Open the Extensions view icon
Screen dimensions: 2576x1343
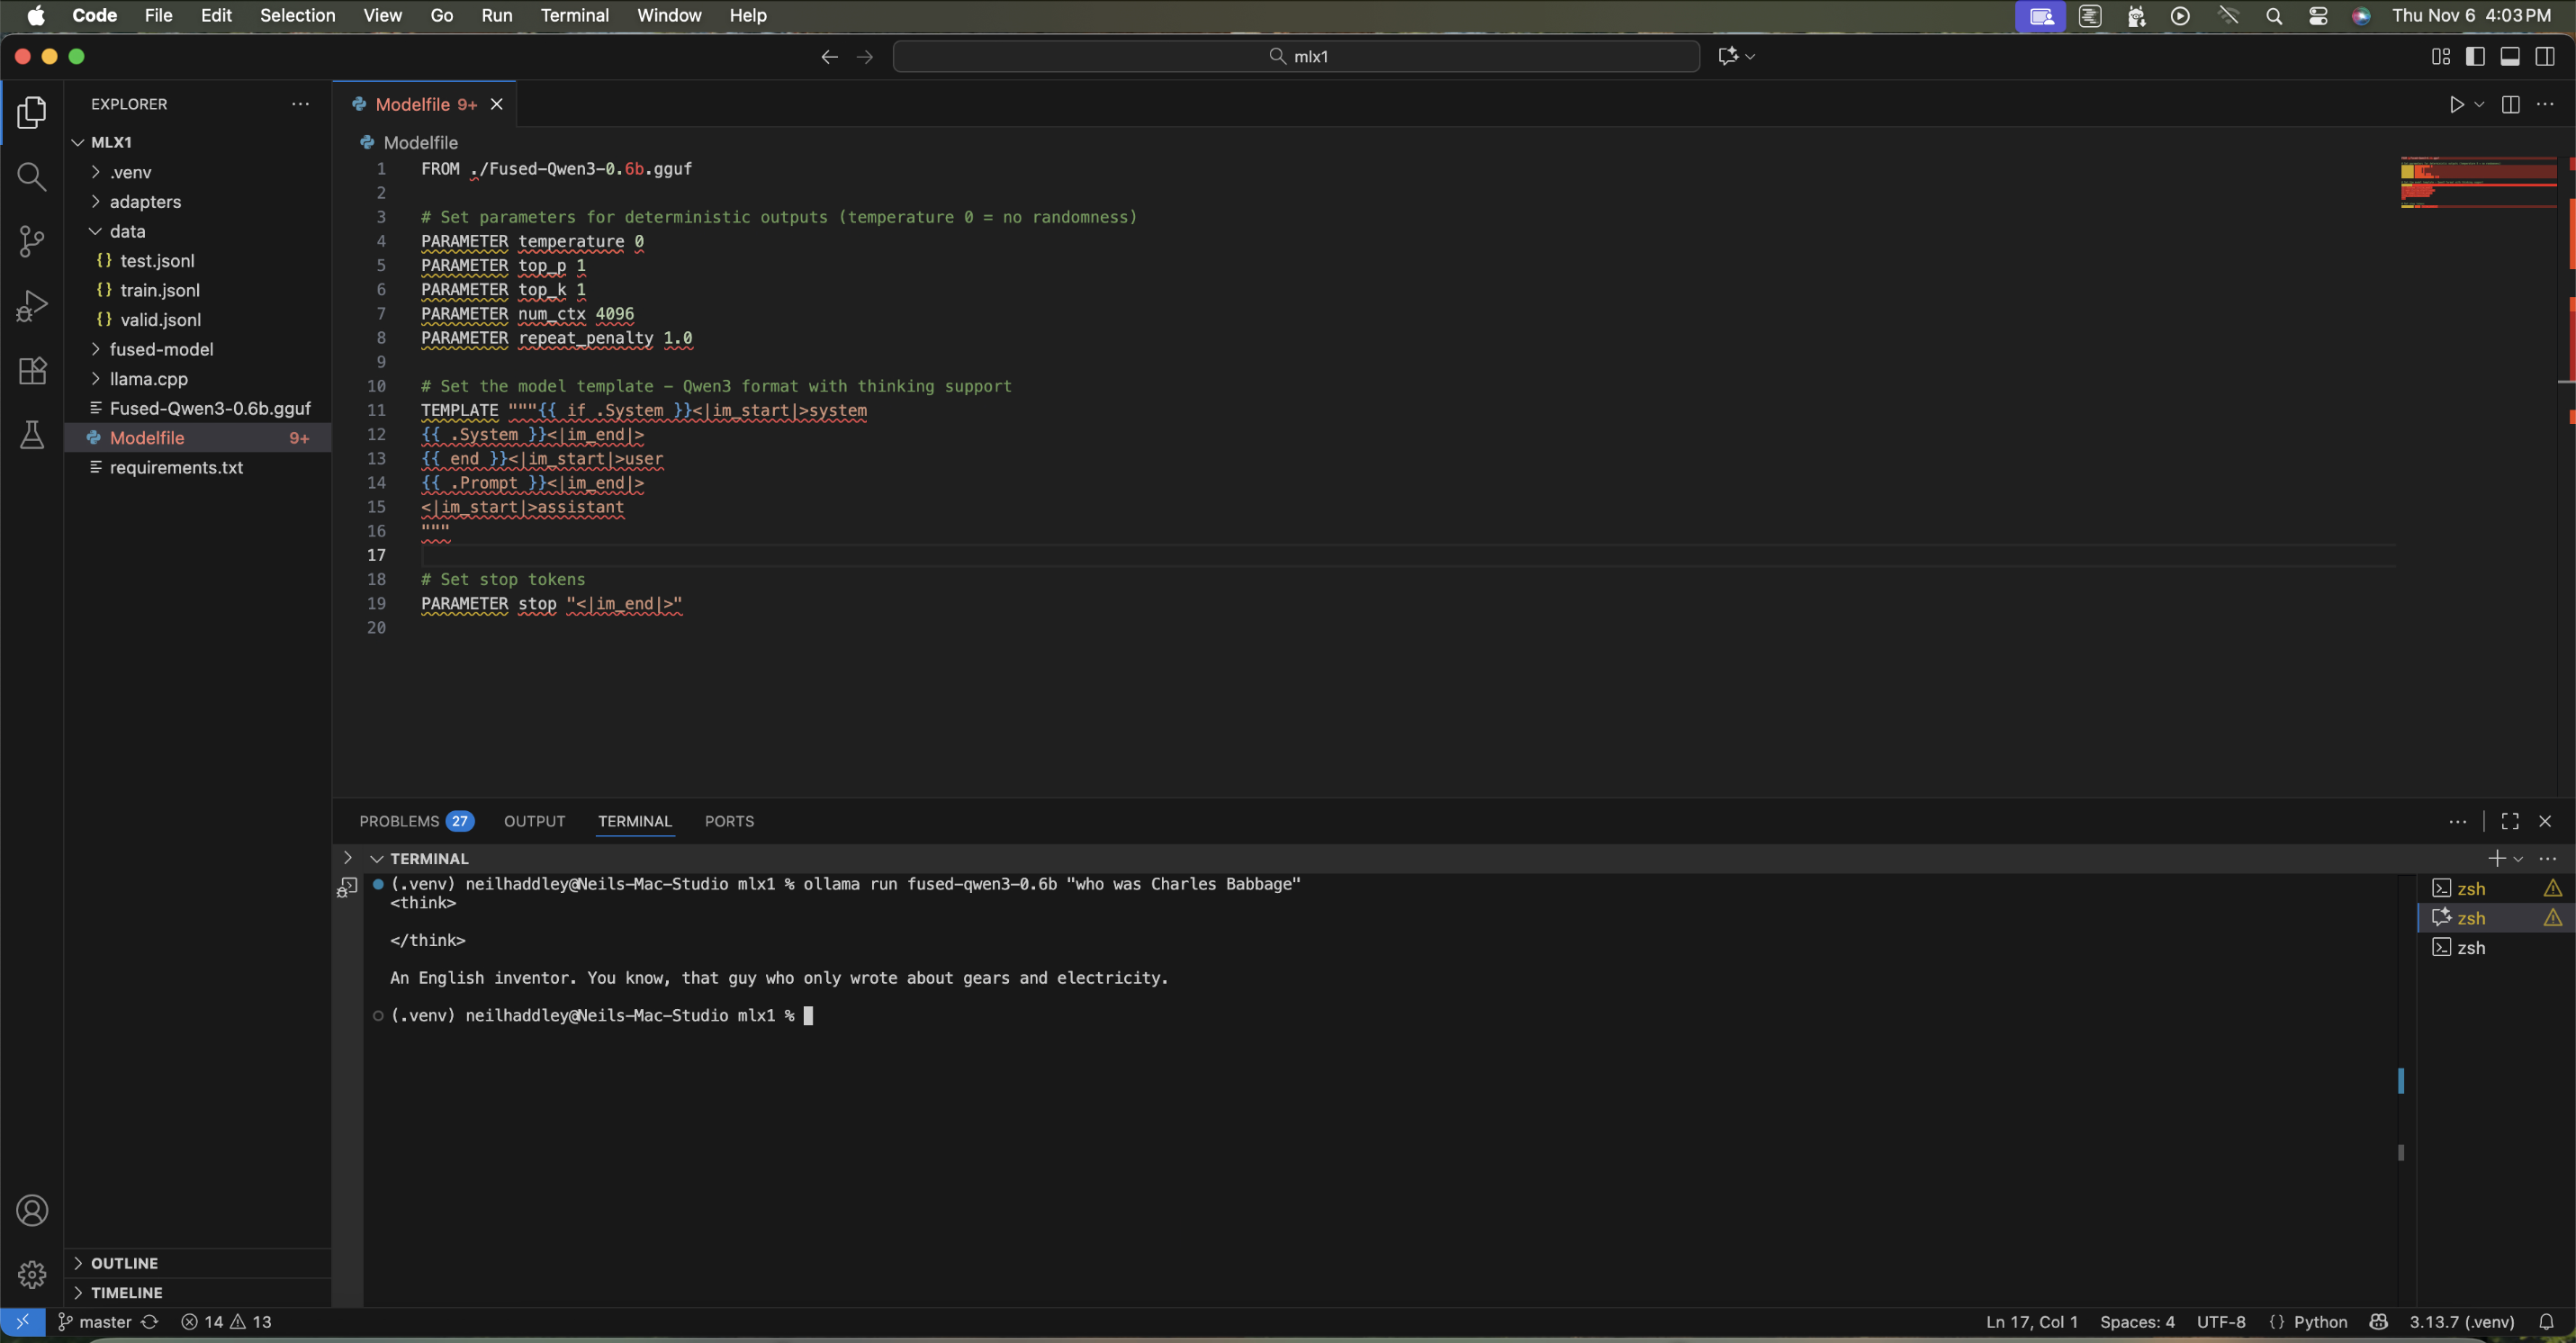32,371
